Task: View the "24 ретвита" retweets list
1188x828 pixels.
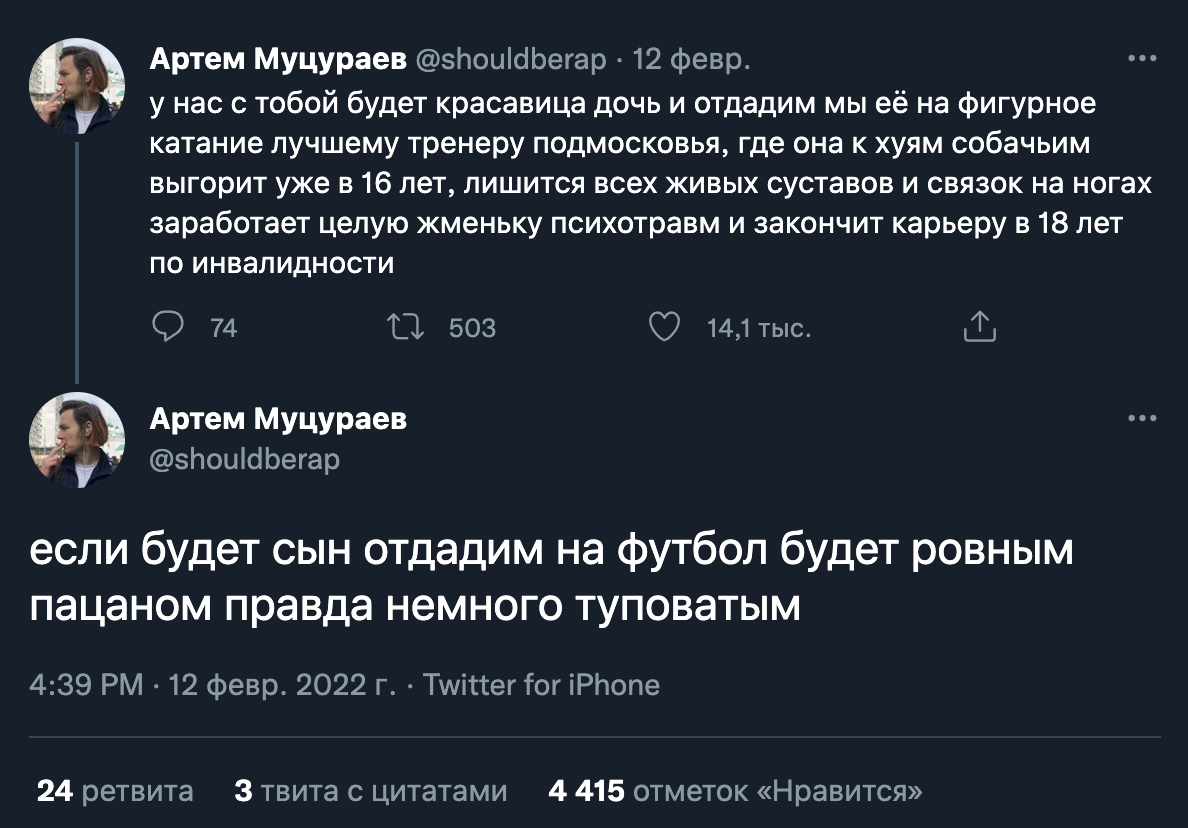Action: coord(115,791)
